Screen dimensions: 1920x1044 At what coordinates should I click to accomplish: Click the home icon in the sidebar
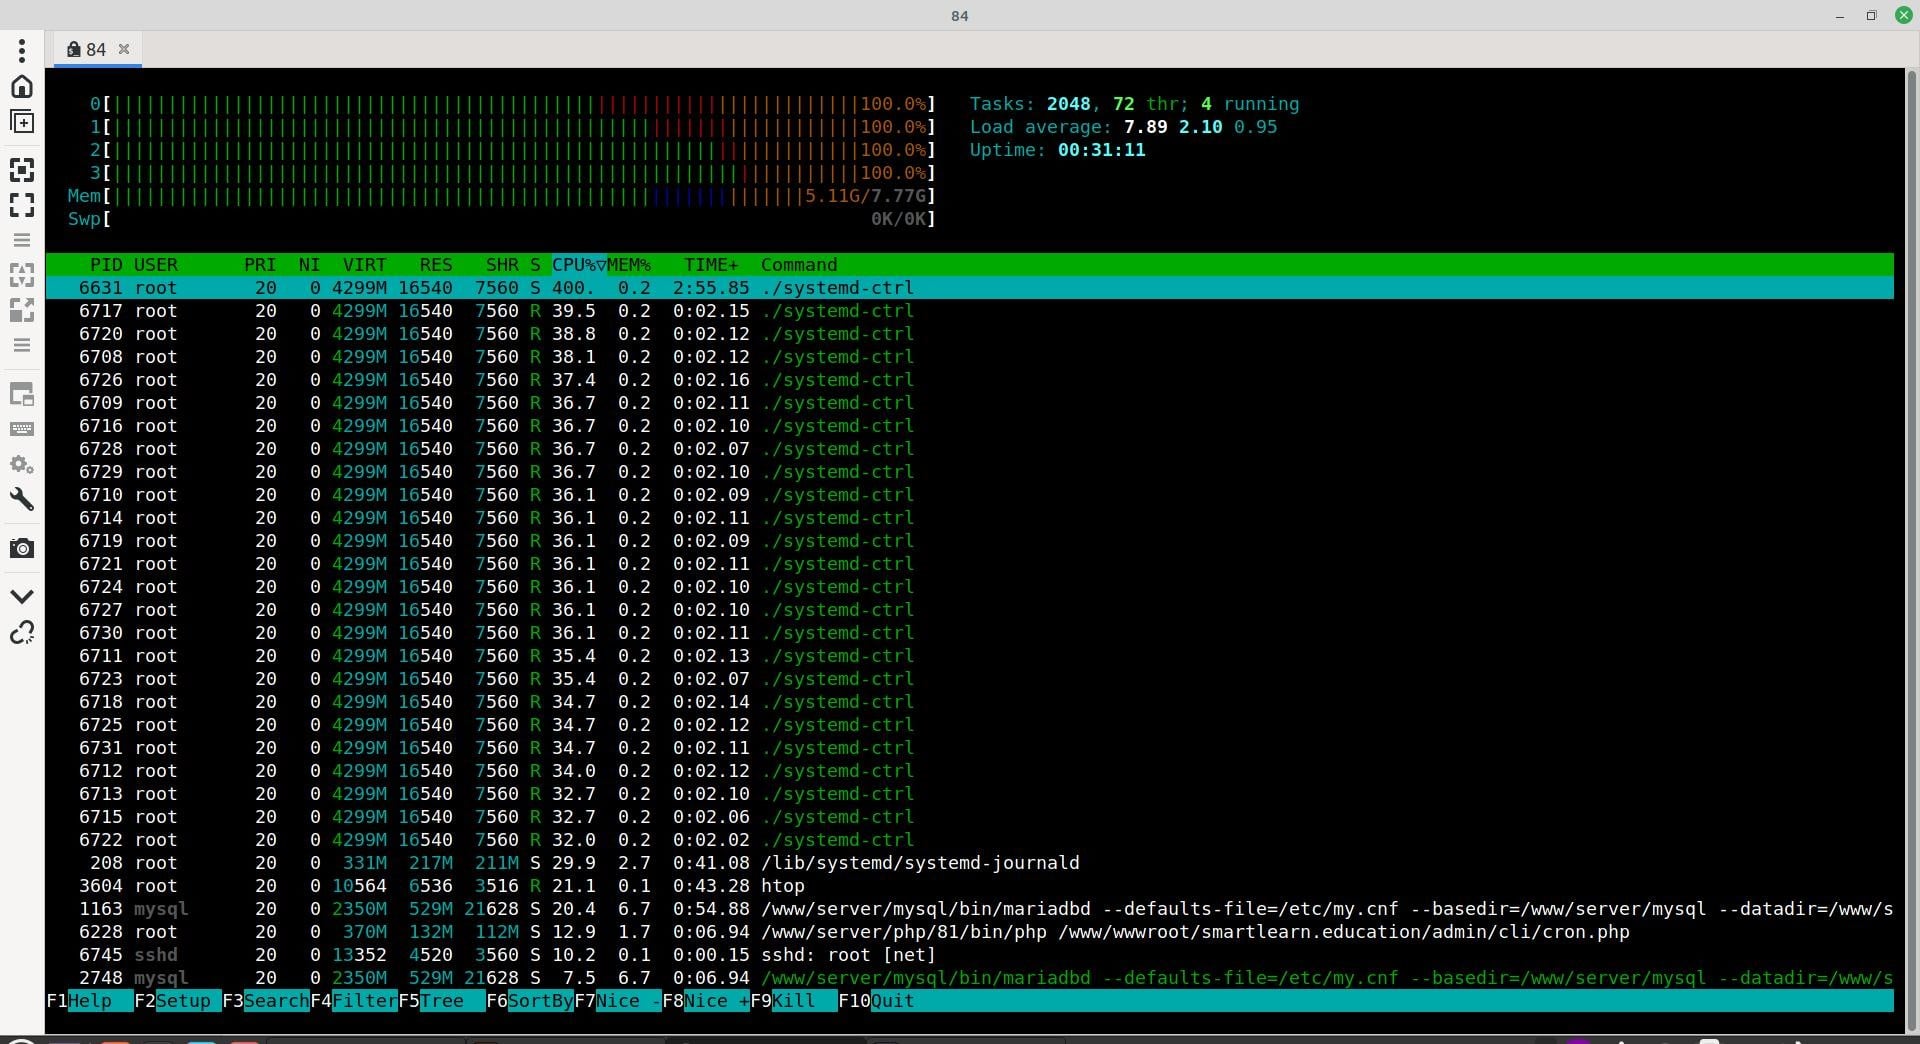coord(22,87)
